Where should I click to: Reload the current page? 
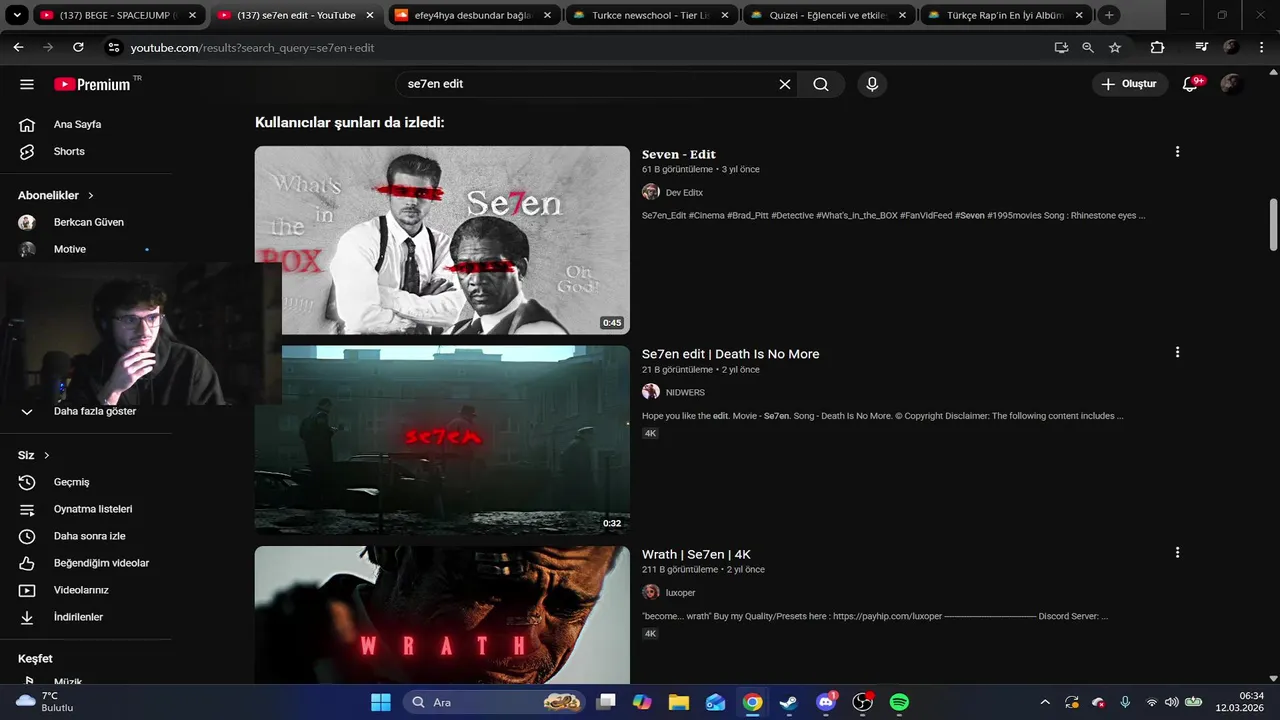click(78, 47)
